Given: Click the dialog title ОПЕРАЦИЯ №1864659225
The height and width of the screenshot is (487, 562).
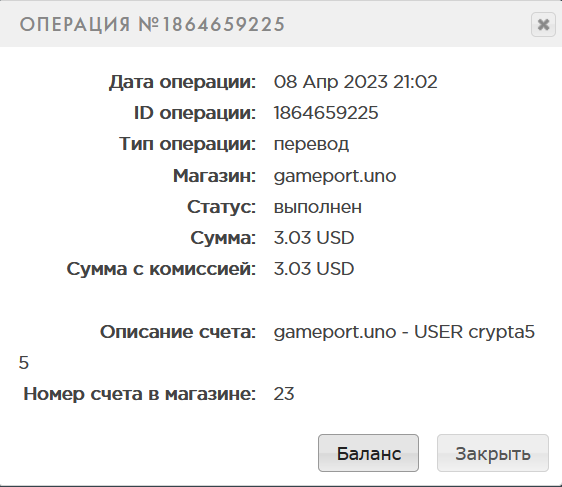Looking at the screenshot, I should (152, 25).
